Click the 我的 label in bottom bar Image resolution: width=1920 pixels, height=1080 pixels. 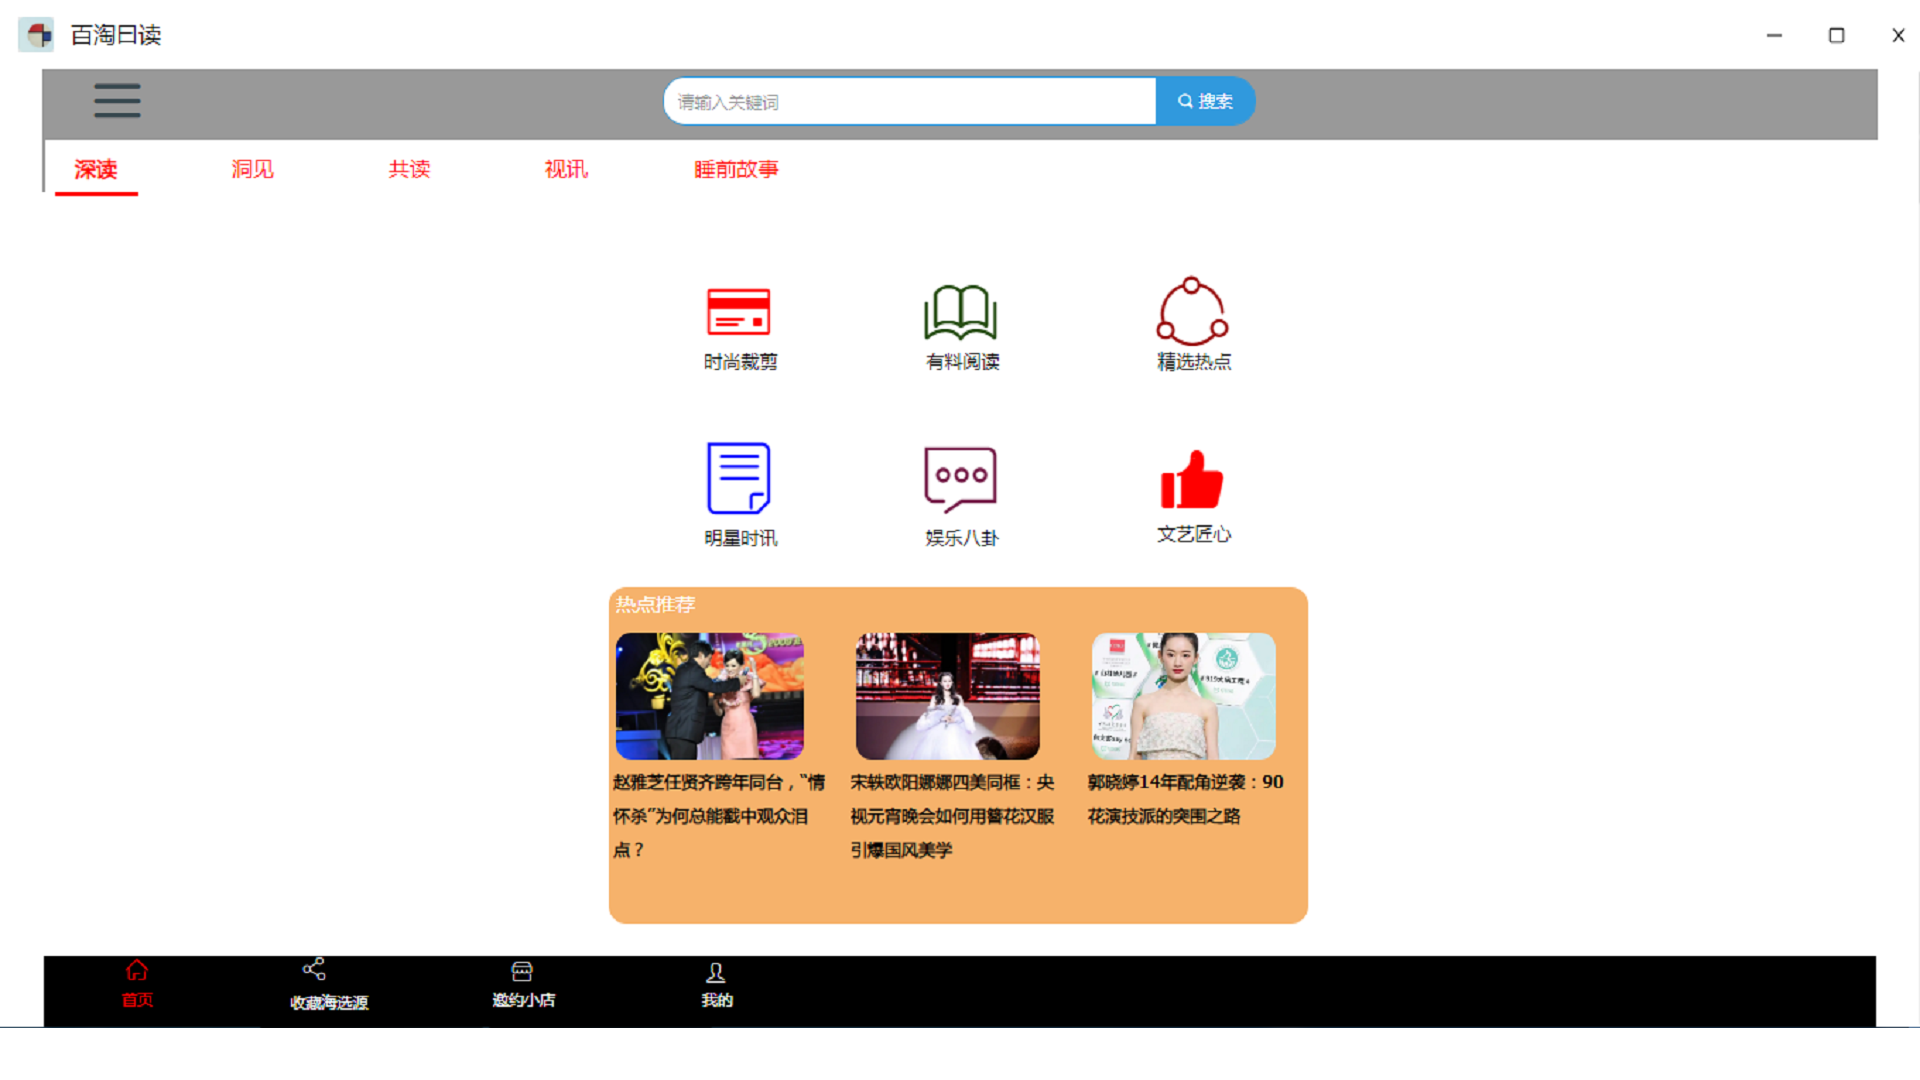coord(717,1000)
